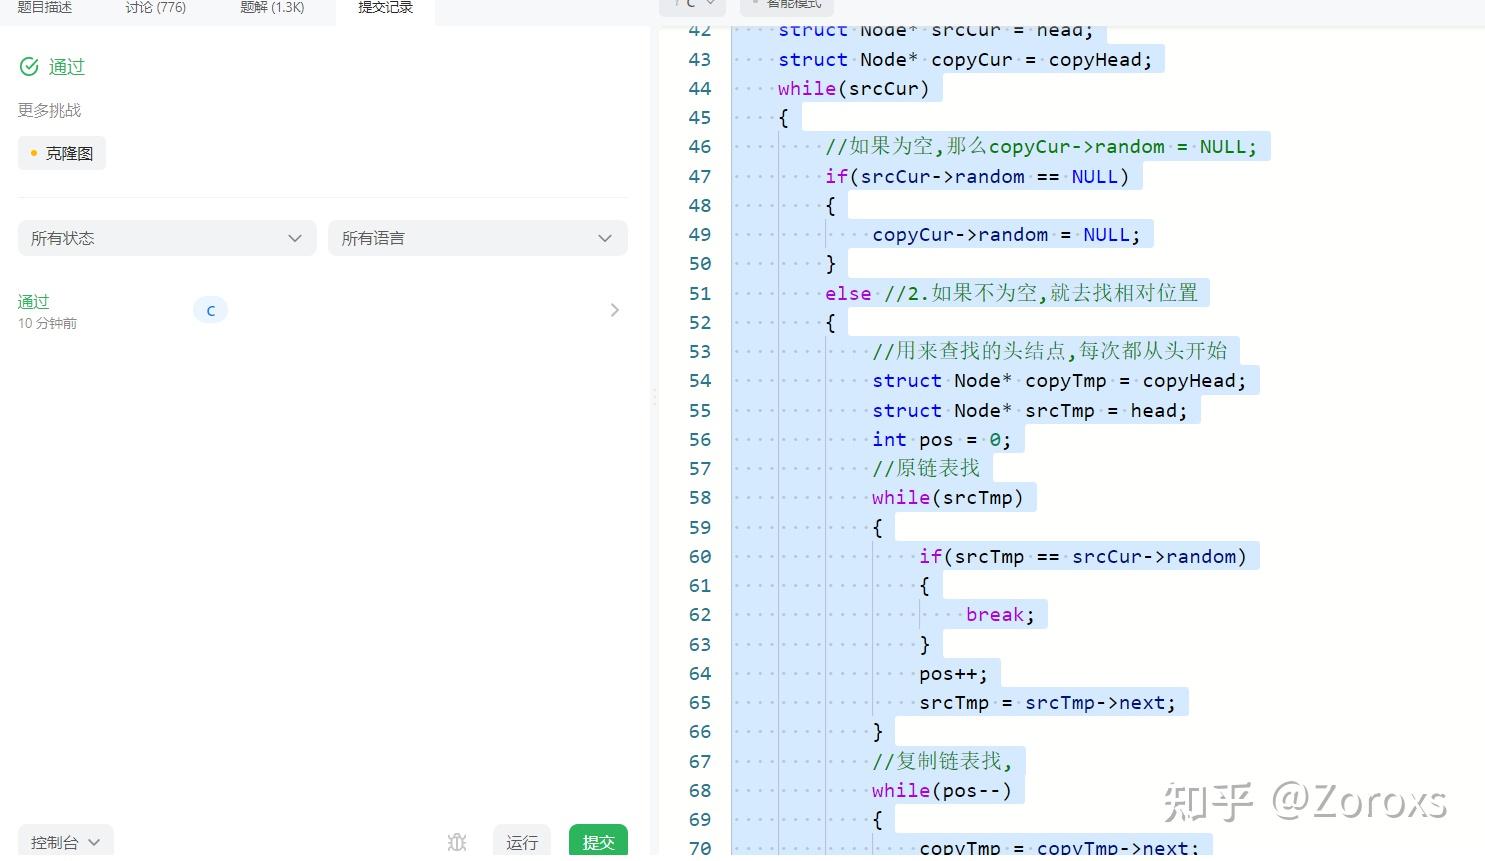This screenshot has height=861, width=1485.
Task: Click the 运行 run button
Action: (521, 842)
